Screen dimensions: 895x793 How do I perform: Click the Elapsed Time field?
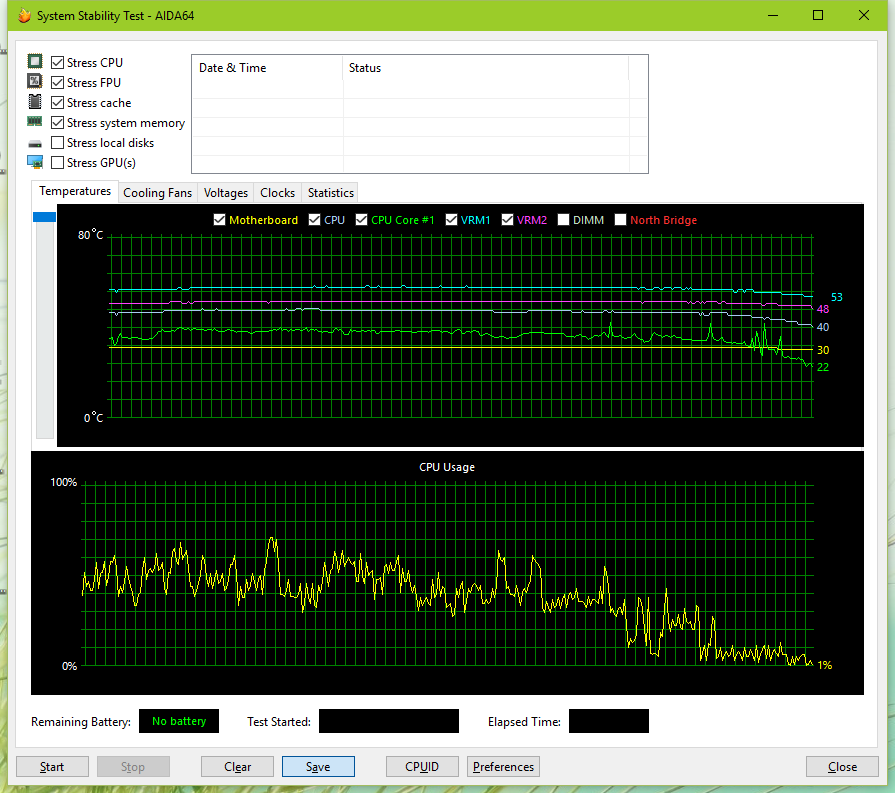click(x=608, y=721)
